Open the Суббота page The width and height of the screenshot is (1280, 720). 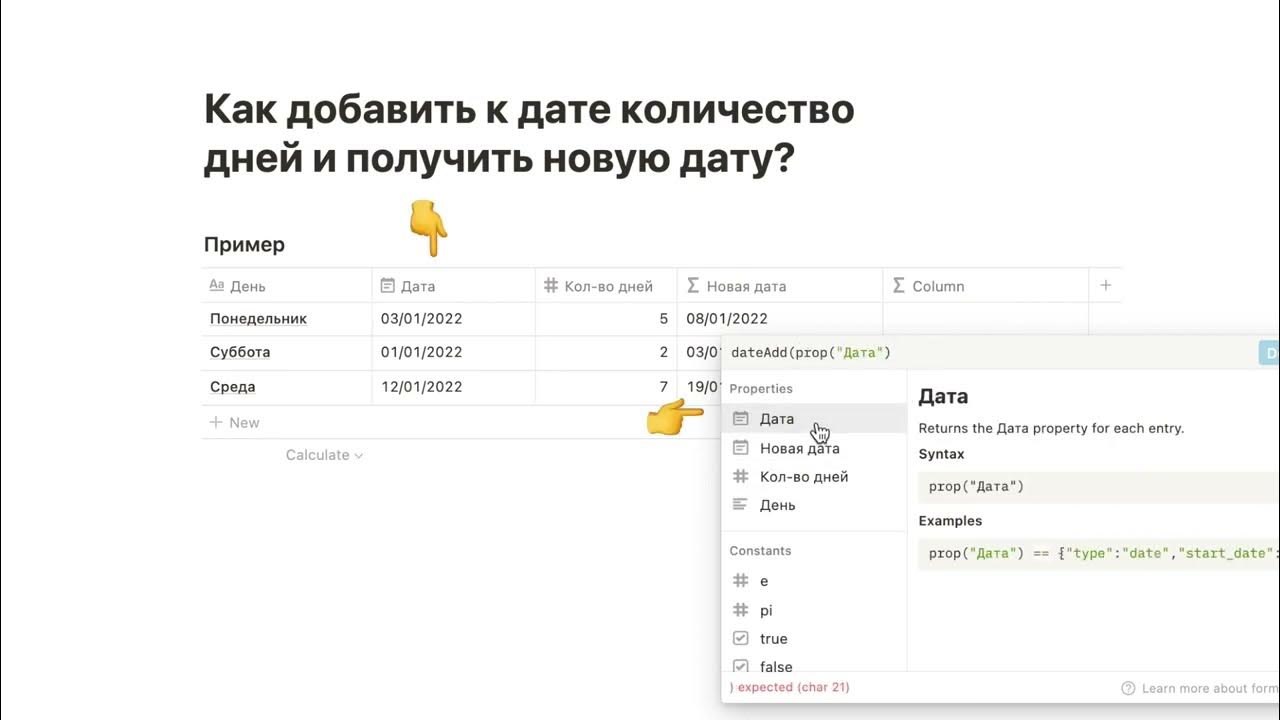pos(240,352)
